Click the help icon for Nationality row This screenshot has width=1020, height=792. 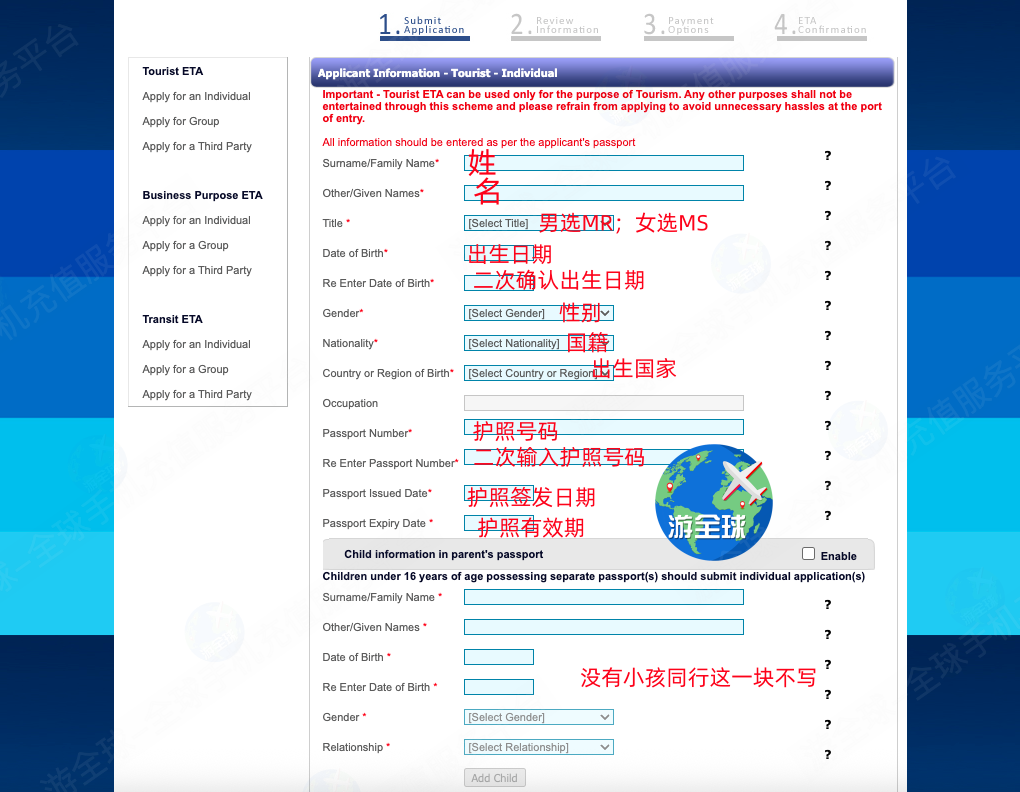(x=828, y=336)
